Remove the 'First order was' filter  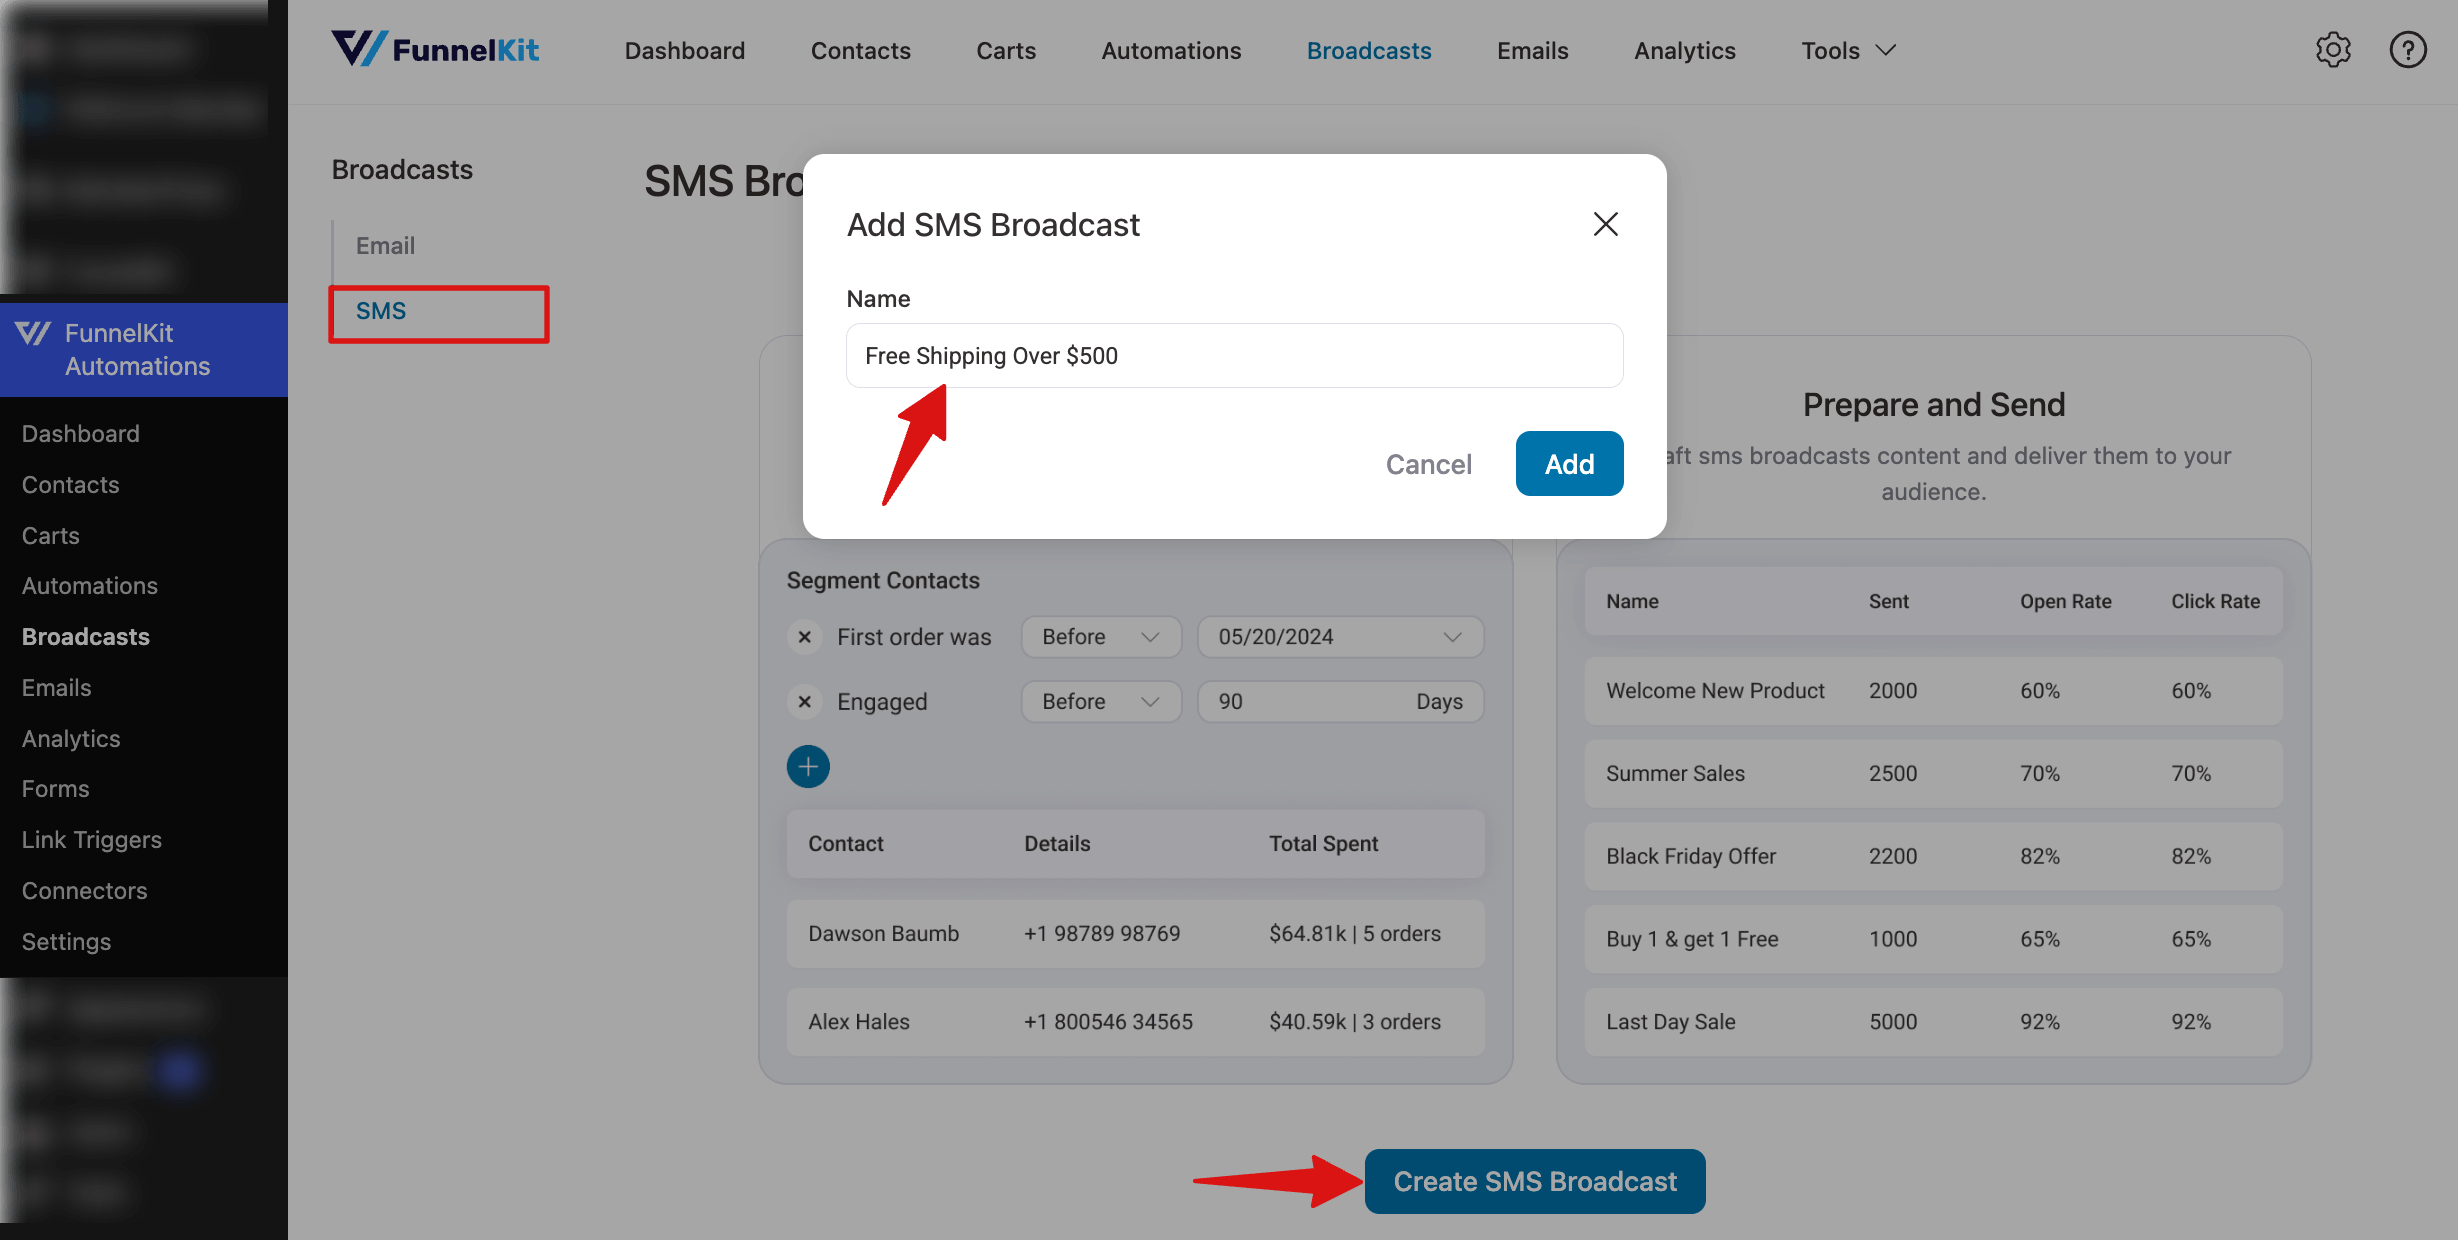pos(804,636)
